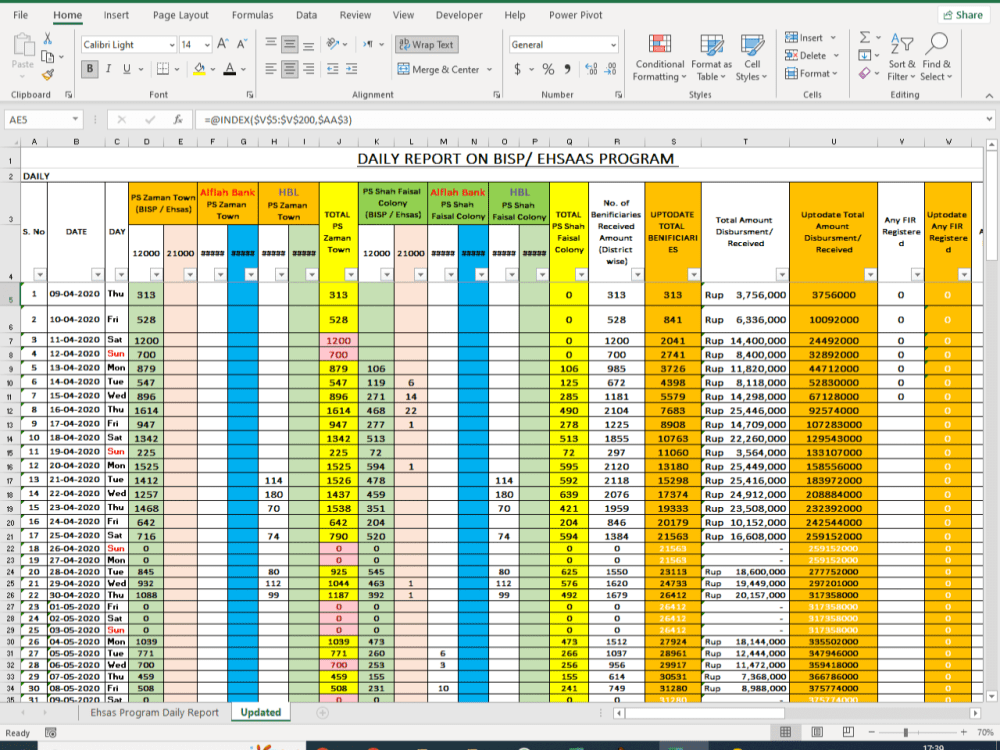Increase indent
1000x750 pixels.
pyautogui.click(x=351, y=69)
